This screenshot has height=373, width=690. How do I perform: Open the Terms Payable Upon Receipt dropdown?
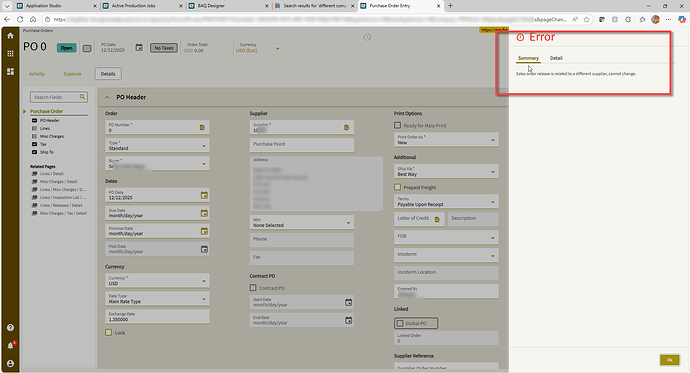[x=446, y=201]
